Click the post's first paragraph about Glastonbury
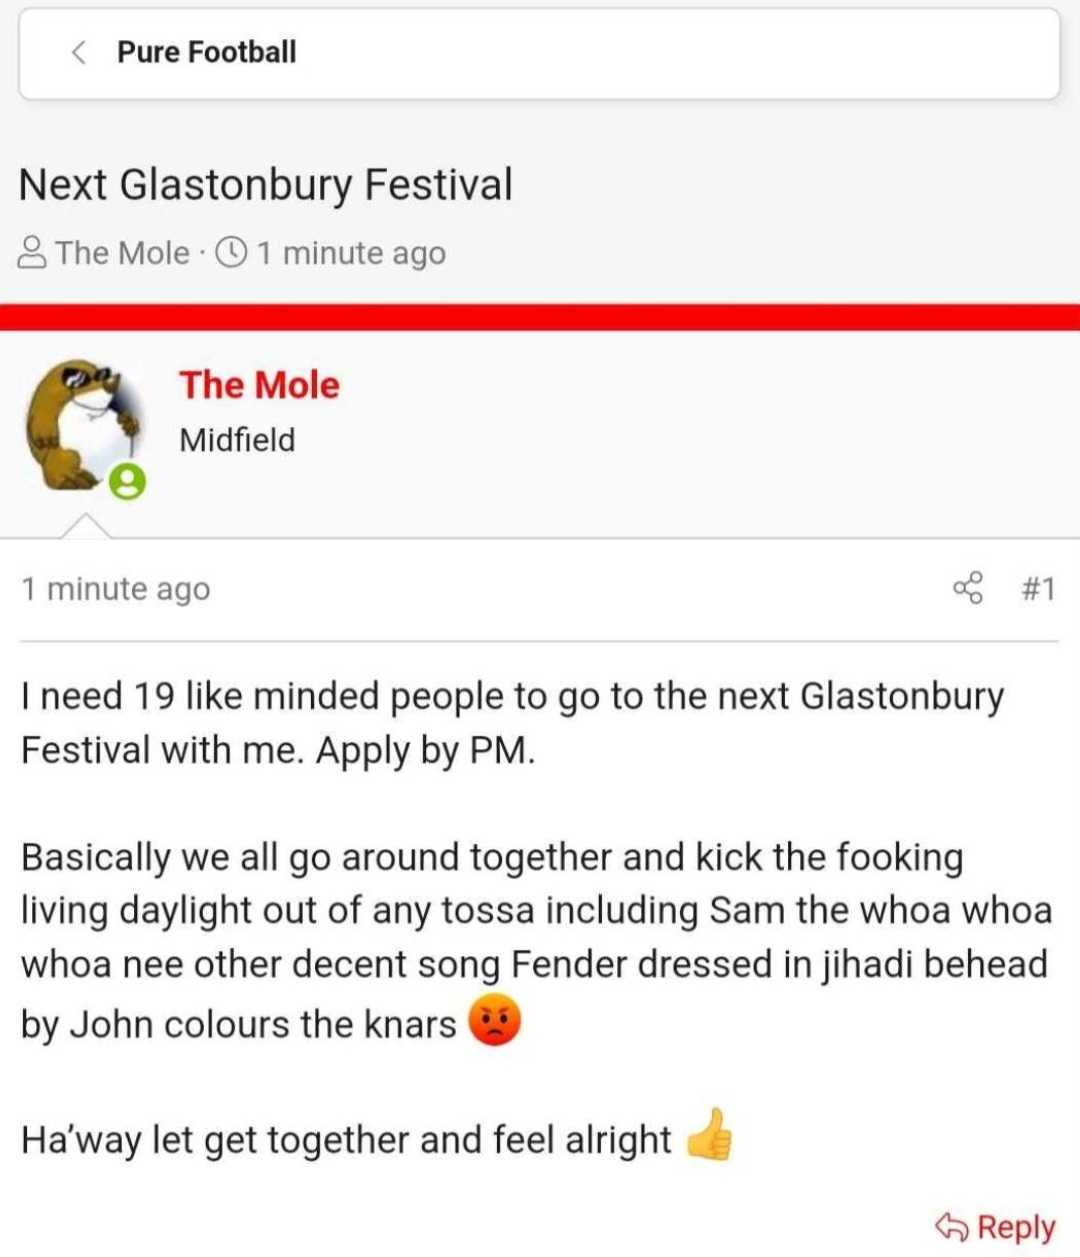Screen dimensions: 1080x1257 coord(512,722)
